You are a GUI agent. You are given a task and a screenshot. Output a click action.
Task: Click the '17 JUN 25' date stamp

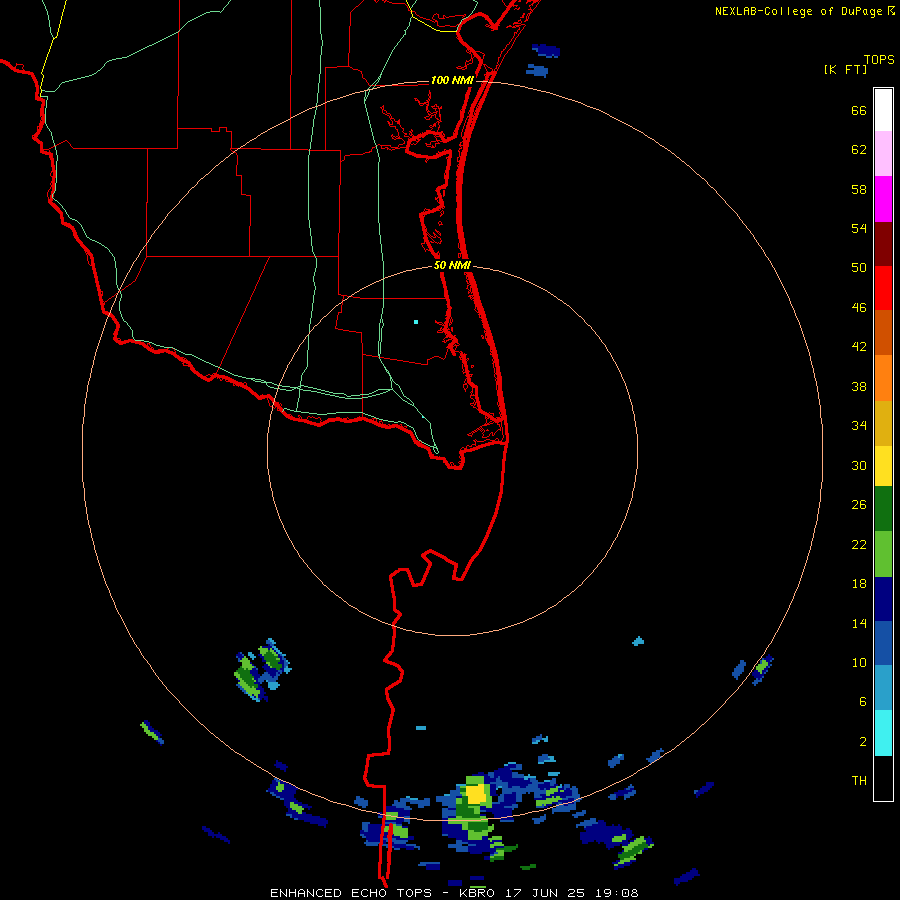[545, 893]
